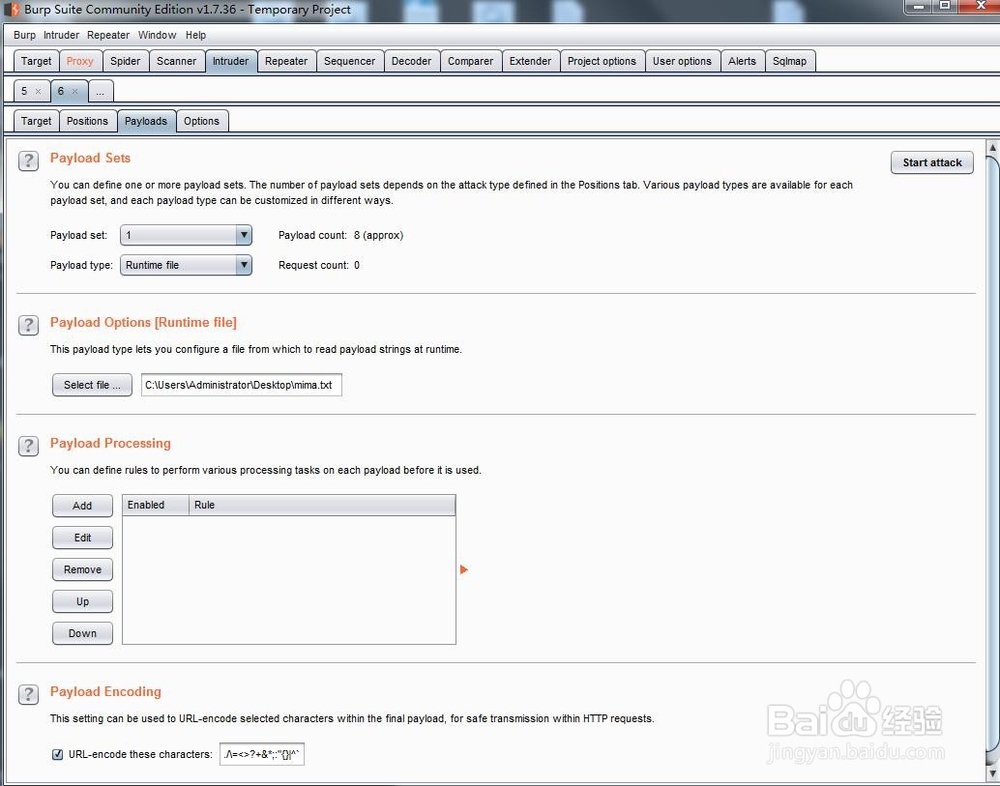Open help for Payload Encoding section
1000x786 pixels.
[x=28, y=694]
